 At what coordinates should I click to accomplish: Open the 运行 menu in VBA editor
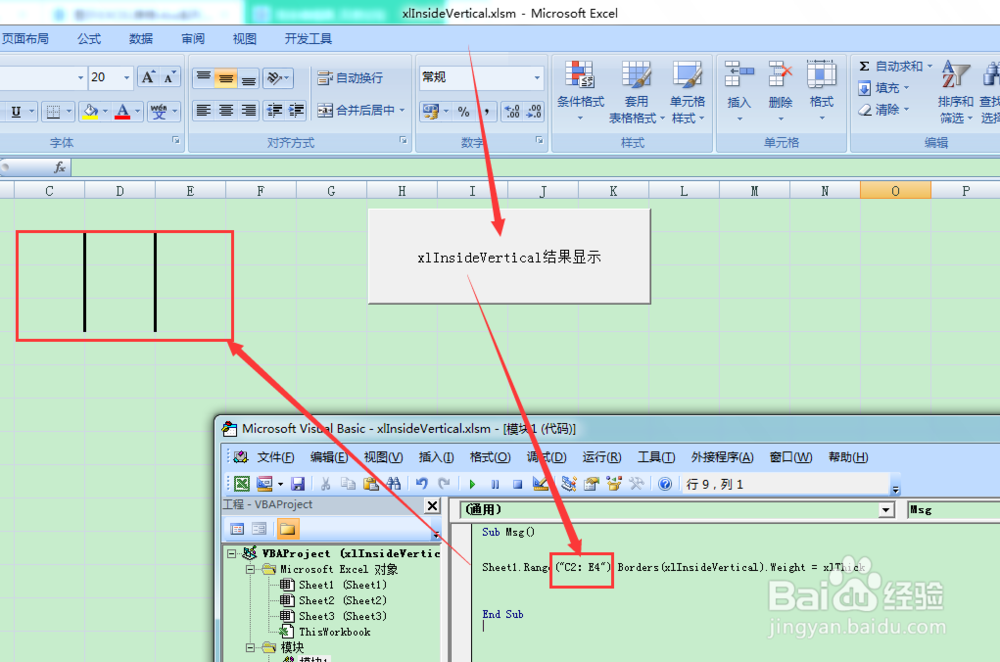(601, 457)
